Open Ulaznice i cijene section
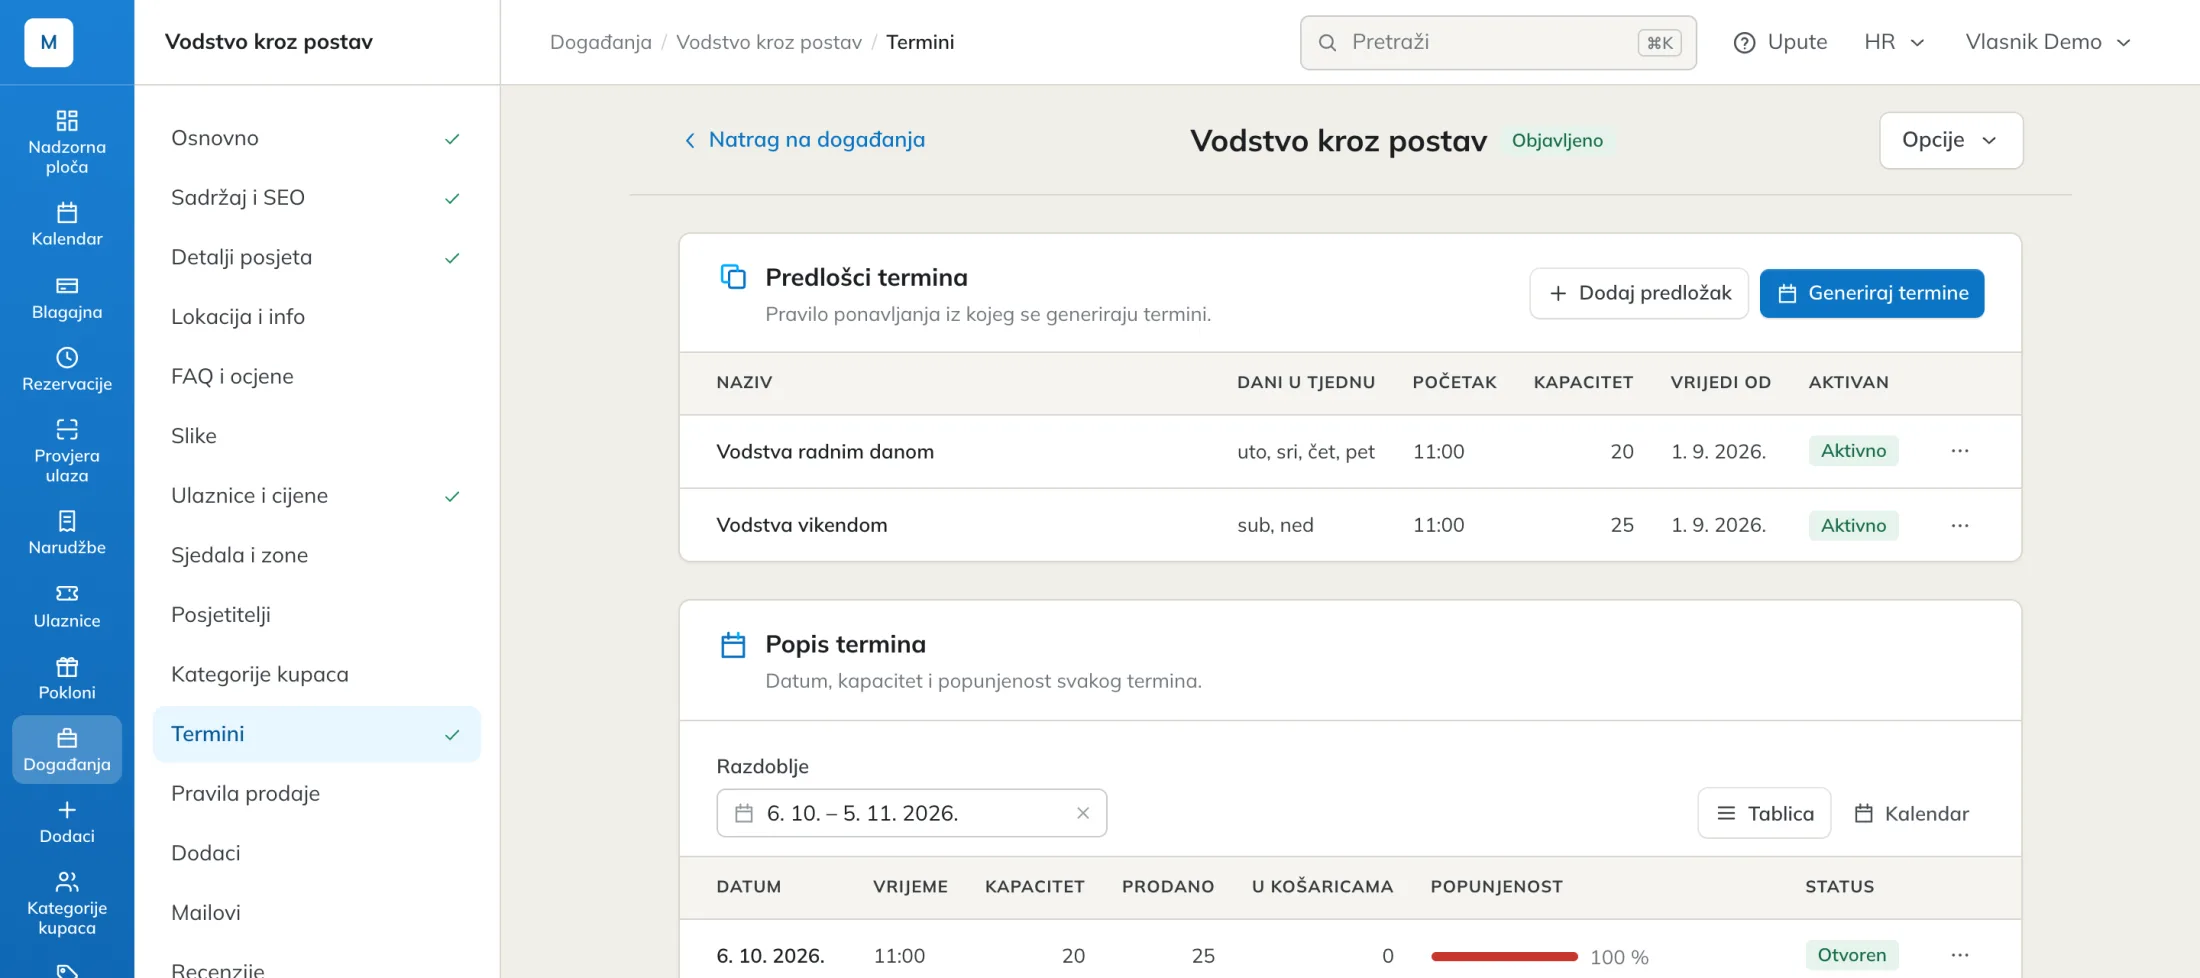This screenshot has width=2200, height=978. tap(316, 496)
